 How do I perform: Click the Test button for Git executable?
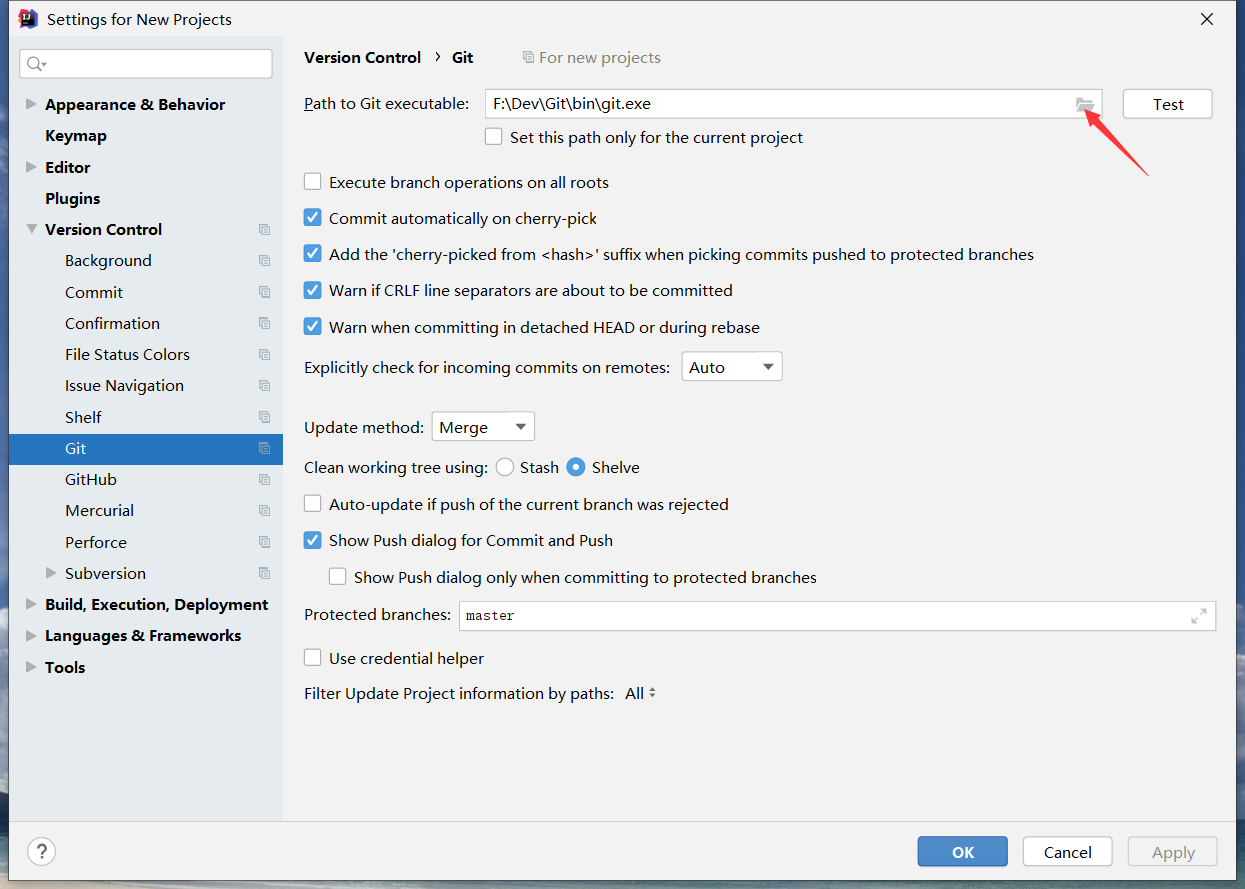point(1167,104)
